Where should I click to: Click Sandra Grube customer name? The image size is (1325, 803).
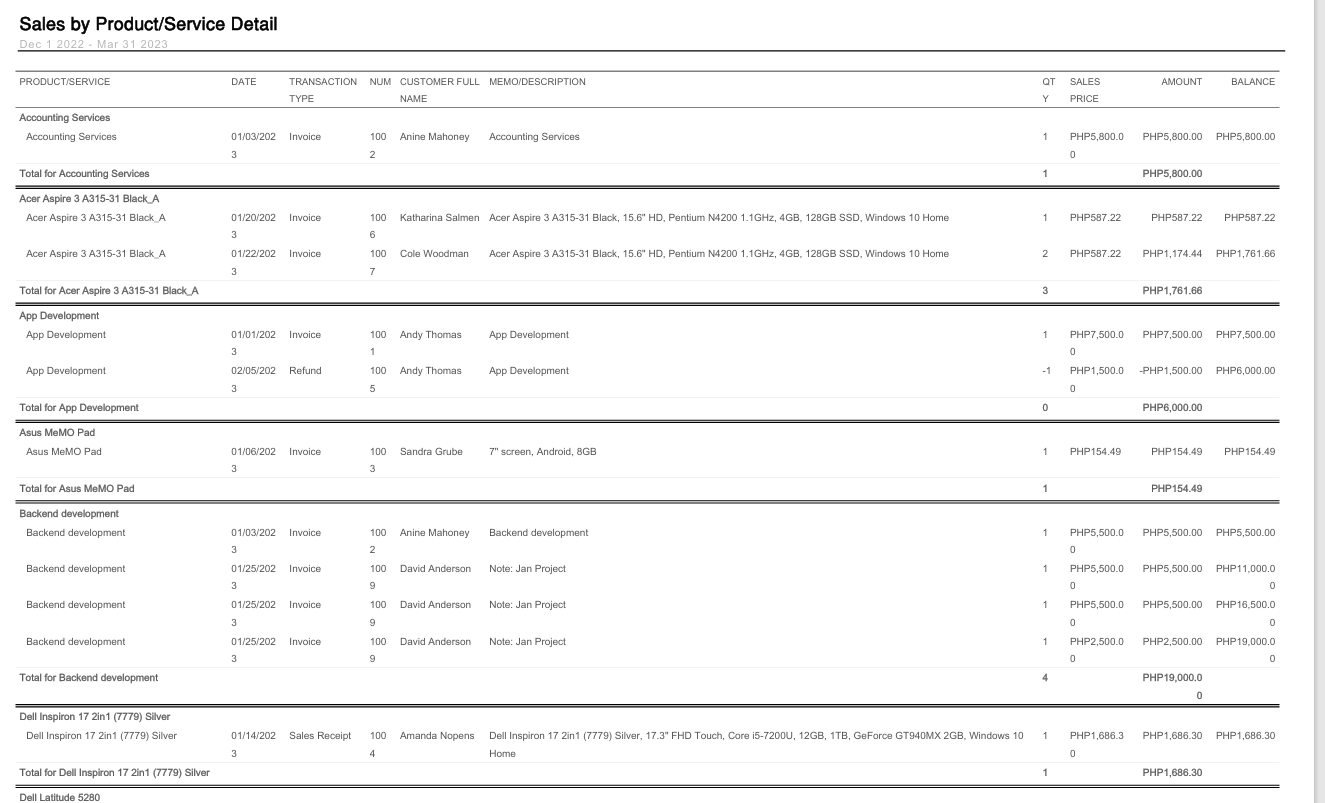point(431,452)
